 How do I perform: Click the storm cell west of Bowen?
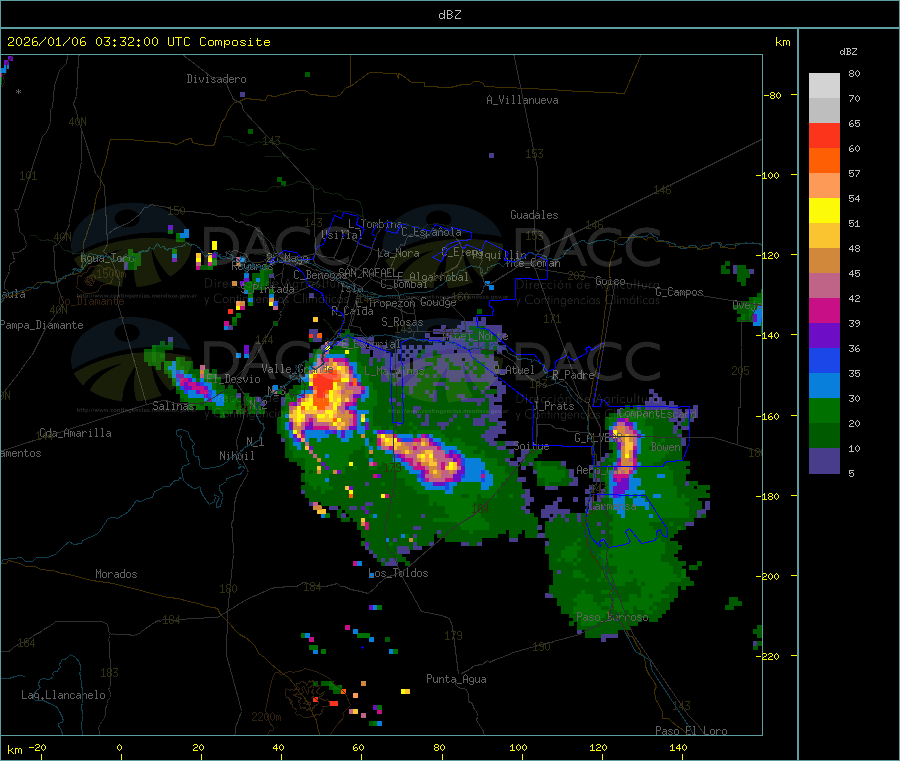624,451
